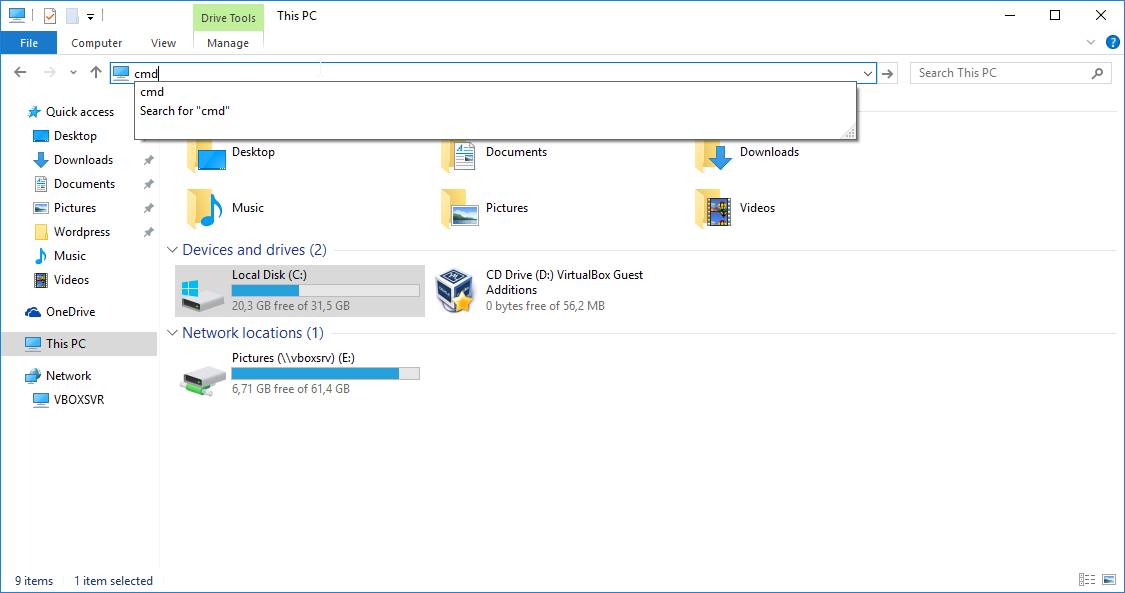This screenshot has height=593, width=1125.
Task: Click the Forward navigation arrow
Action: [50, 72]
